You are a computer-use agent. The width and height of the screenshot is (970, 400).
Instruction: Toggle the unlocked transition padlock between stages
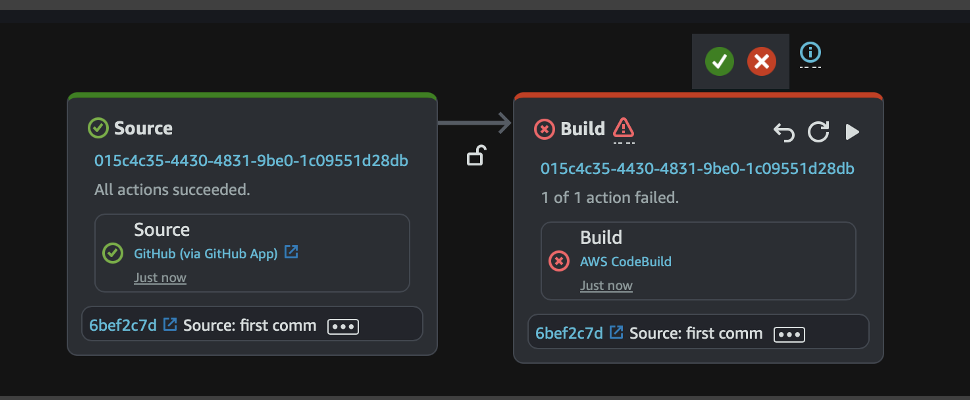pos(475,156)
